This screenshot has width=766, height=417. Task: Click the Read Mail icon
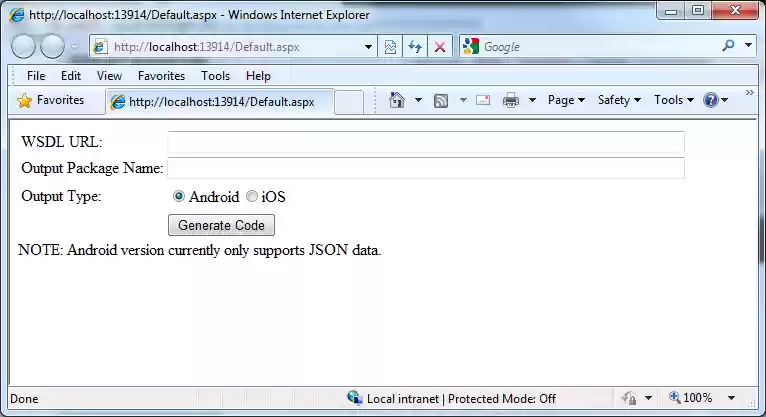pyautogui.click(x=483, y=100)
